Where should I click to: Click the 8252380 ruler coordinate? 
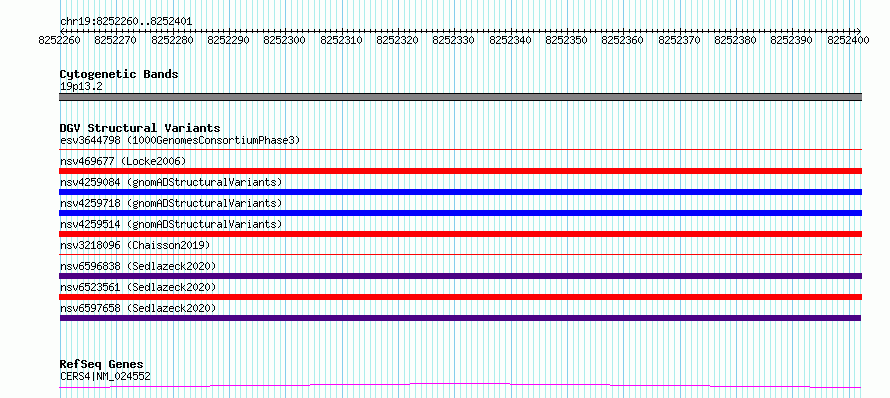click(x=735, y=40)
